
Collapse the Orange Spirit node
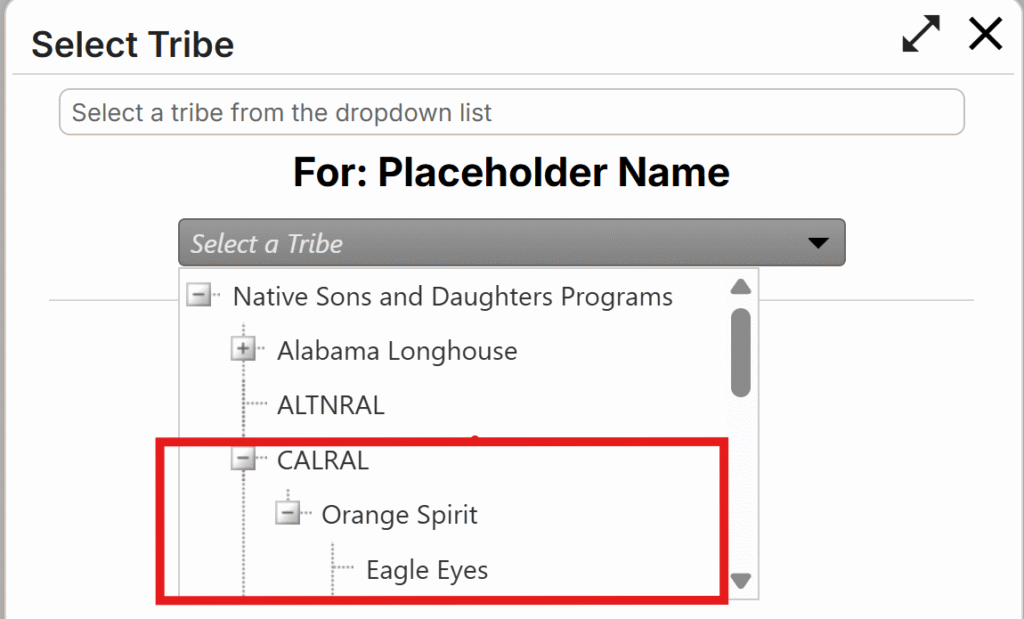click(x=288, y=514)
